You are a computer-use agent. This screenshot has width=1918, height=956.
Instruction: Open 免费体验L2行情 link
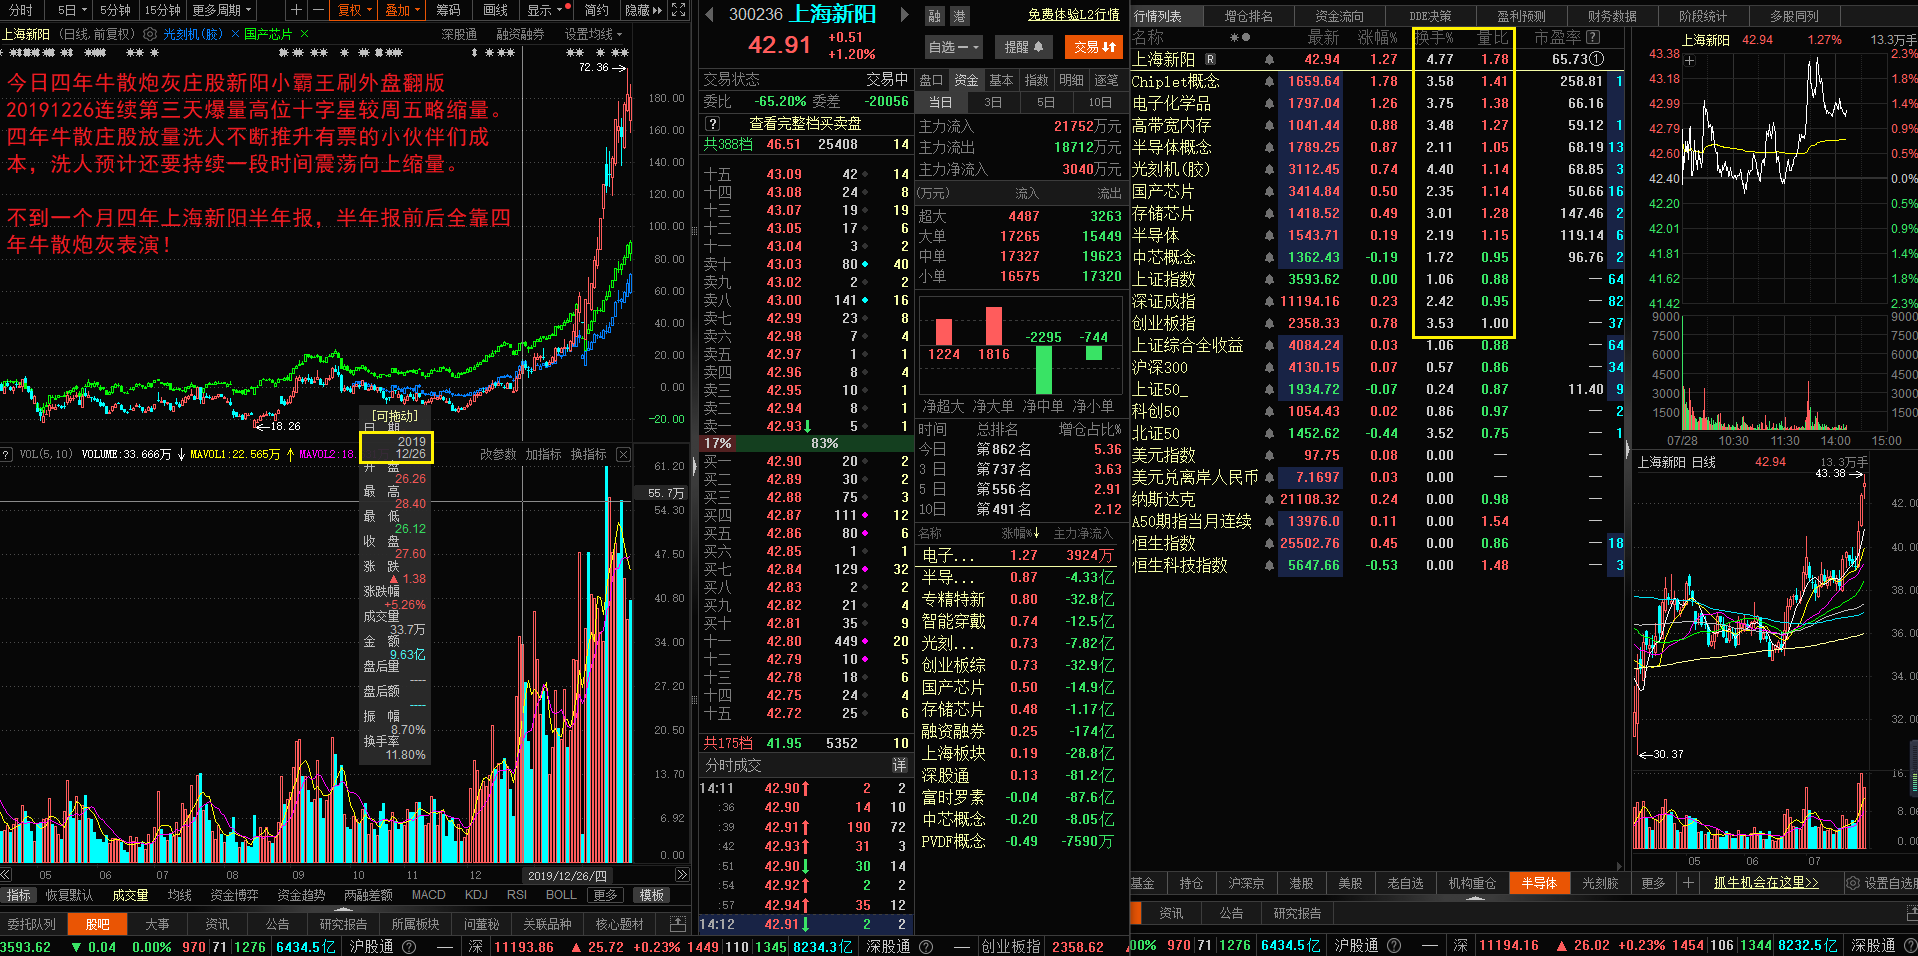(1073, 15)
